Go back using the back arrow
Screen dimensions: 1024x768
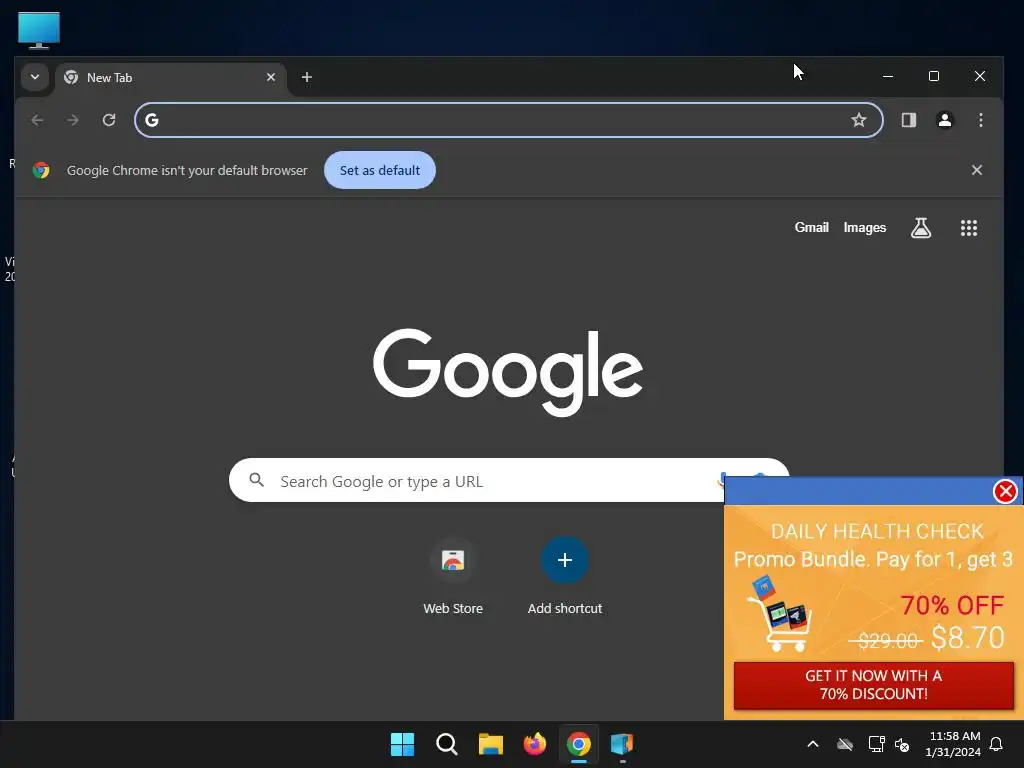[x=37, y=120]
